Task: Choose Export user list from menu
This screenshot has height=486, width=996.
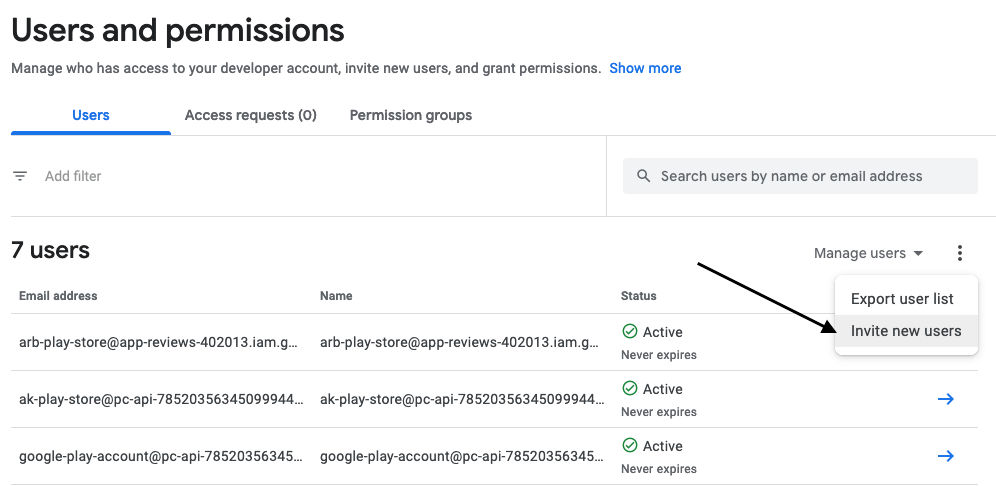Action: pos(902,299)
